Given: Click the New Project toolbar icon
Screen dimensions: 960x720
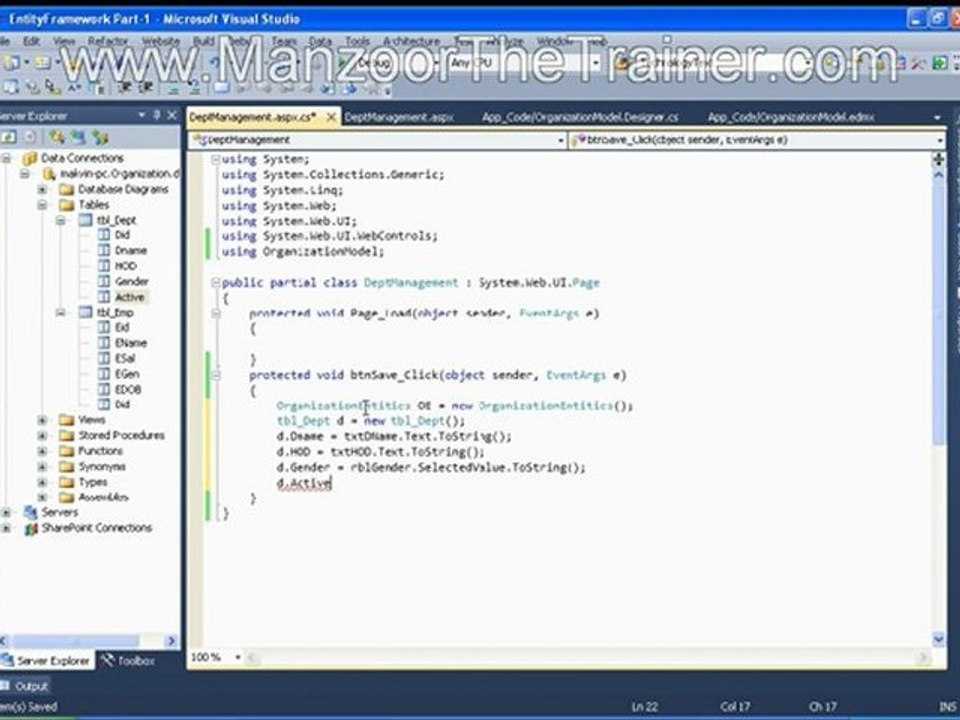Looking at the screenshot, I should click(12, 62).
